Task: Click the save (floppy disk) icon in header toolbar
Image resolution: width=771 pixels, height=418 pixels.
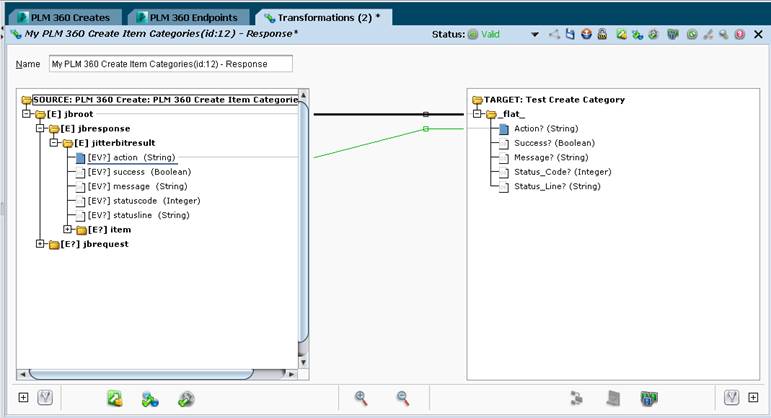Action: point(570,34)
